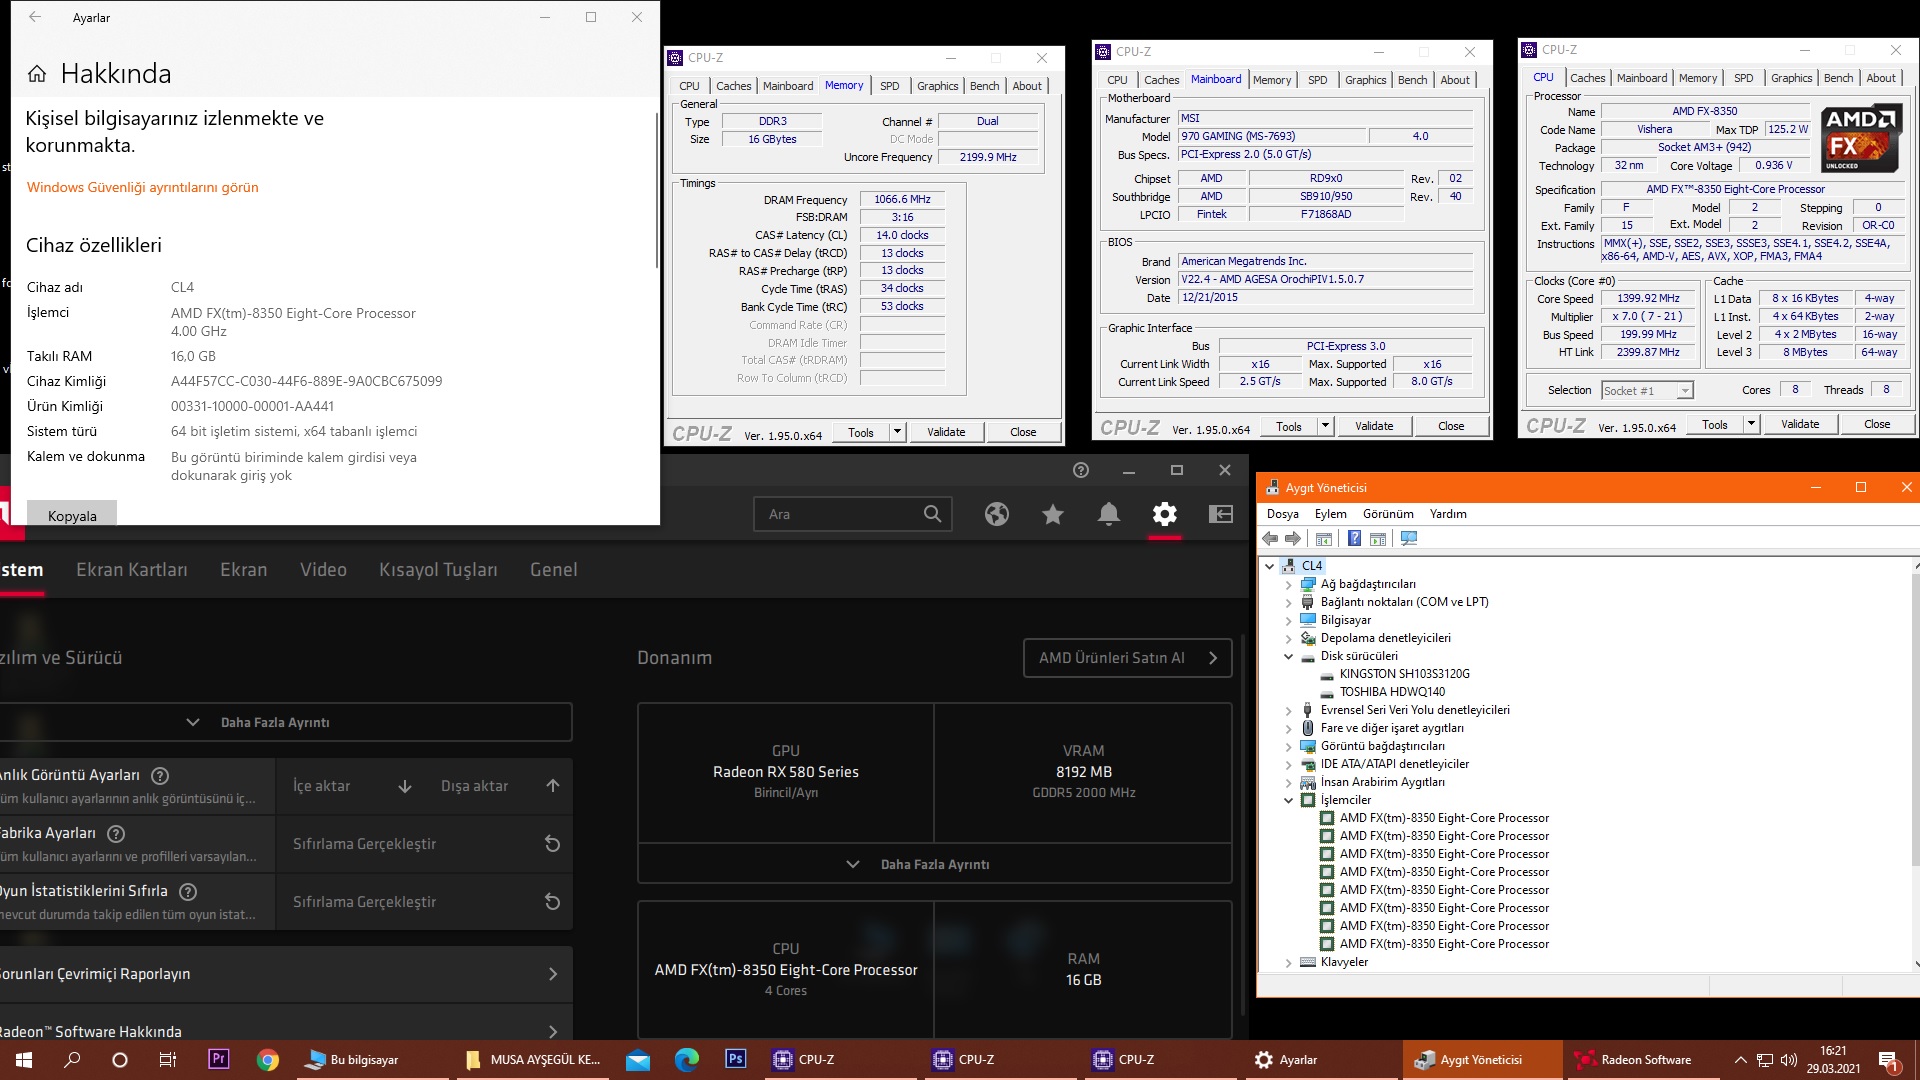
Task: Open Video tab in Radeon Software
Action: point(323,569)
